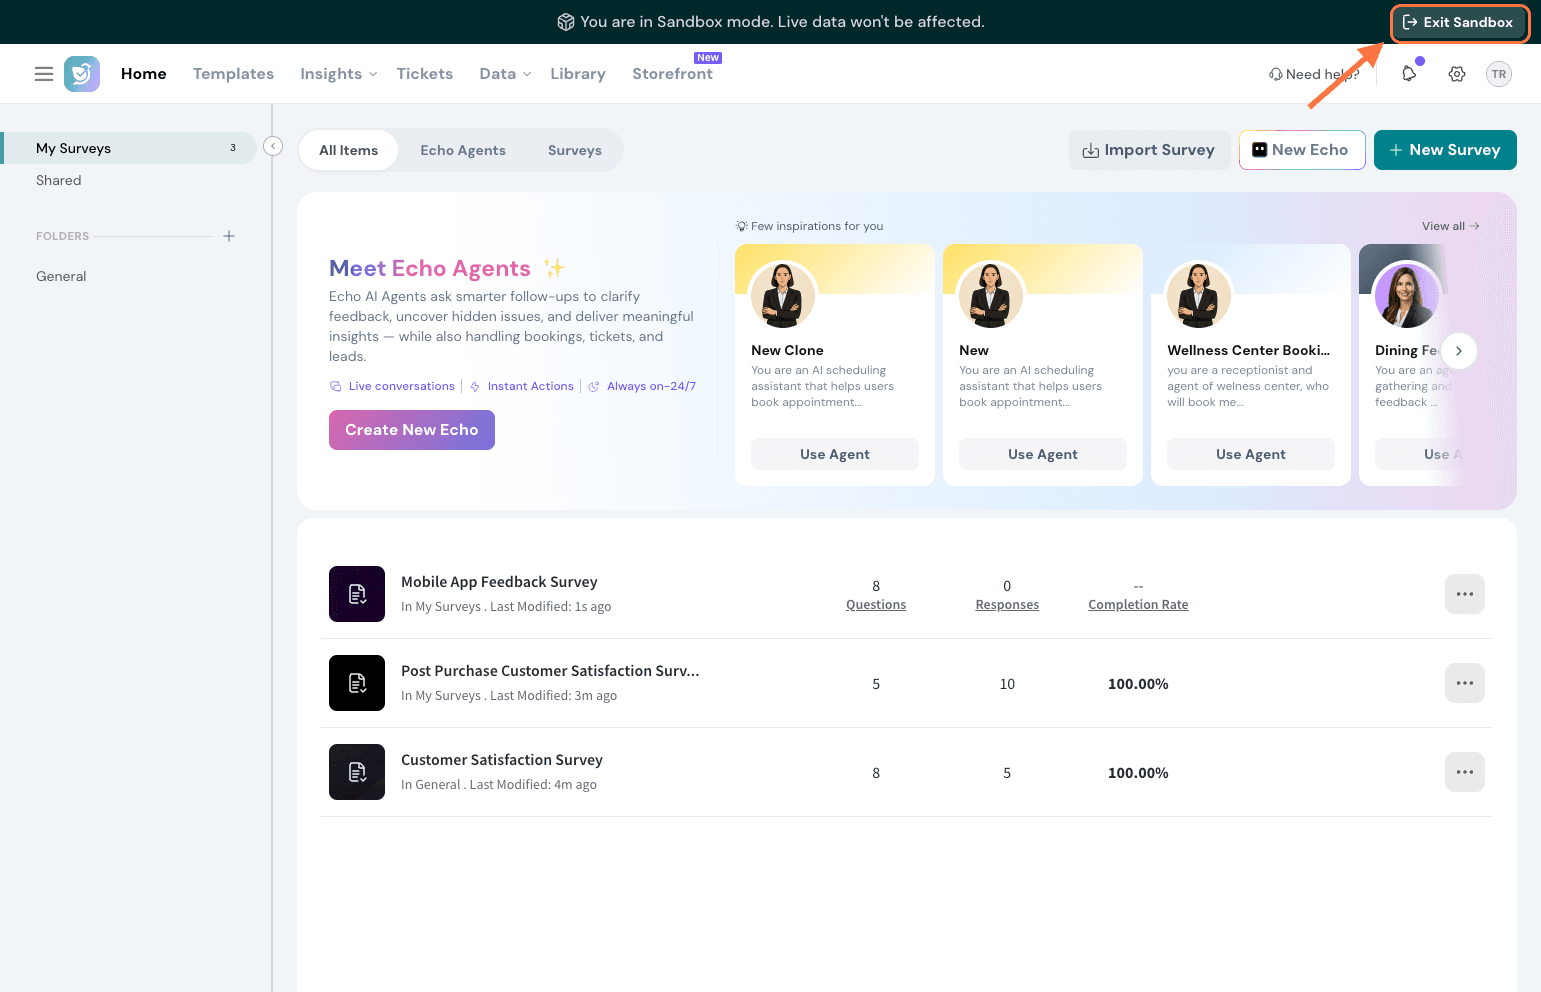Open the hamburger menu icon
The height and width of the screenshot is (992, 1541).
click(44, 74)
